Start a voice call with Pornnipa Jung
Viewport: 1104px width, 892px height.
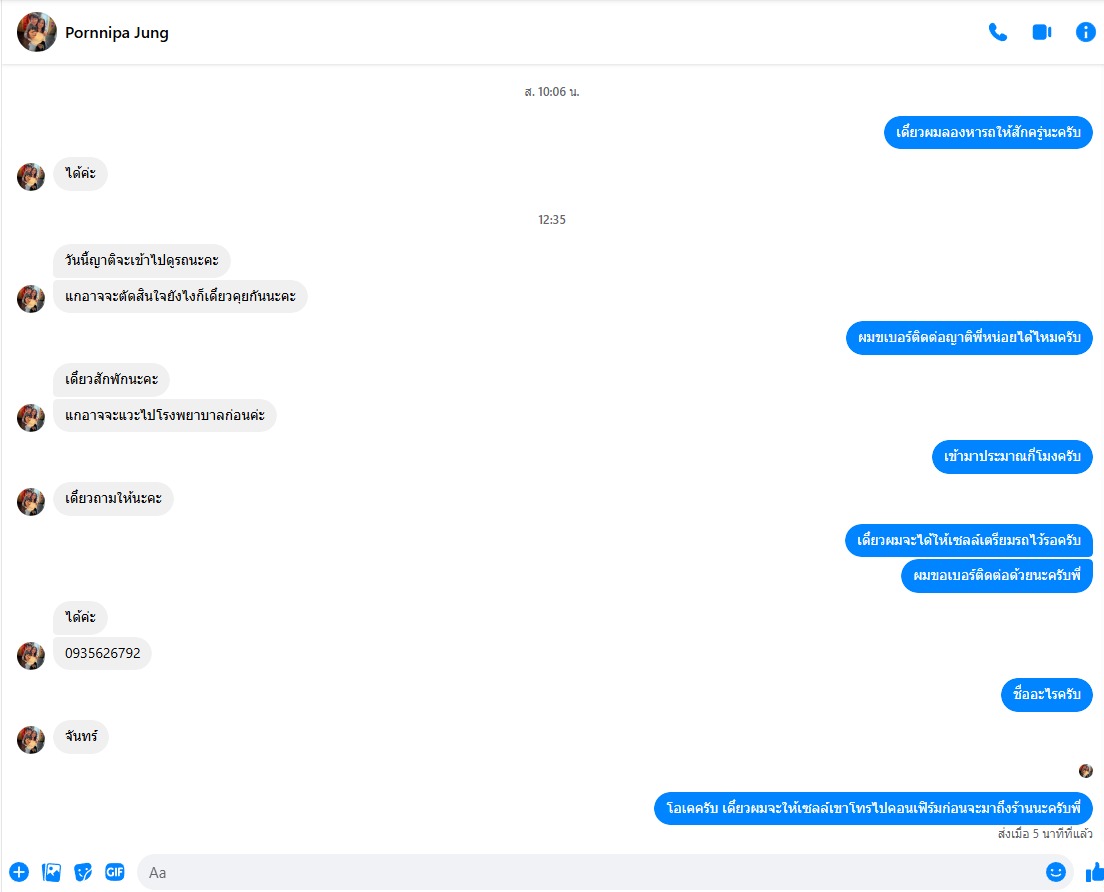point(998,32)
